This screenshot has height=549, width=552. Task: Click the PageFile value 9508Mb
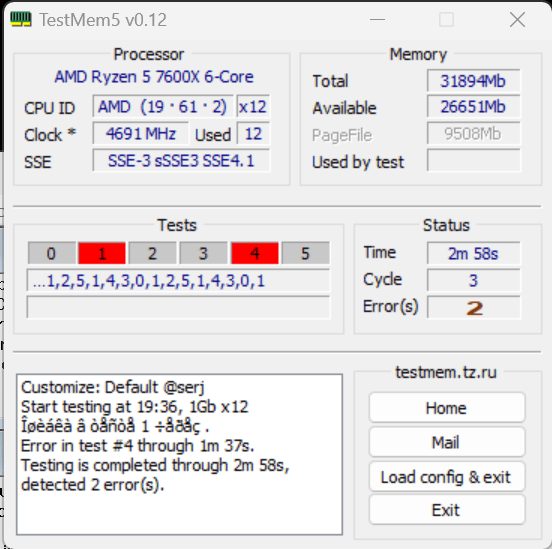click(473, 133)
